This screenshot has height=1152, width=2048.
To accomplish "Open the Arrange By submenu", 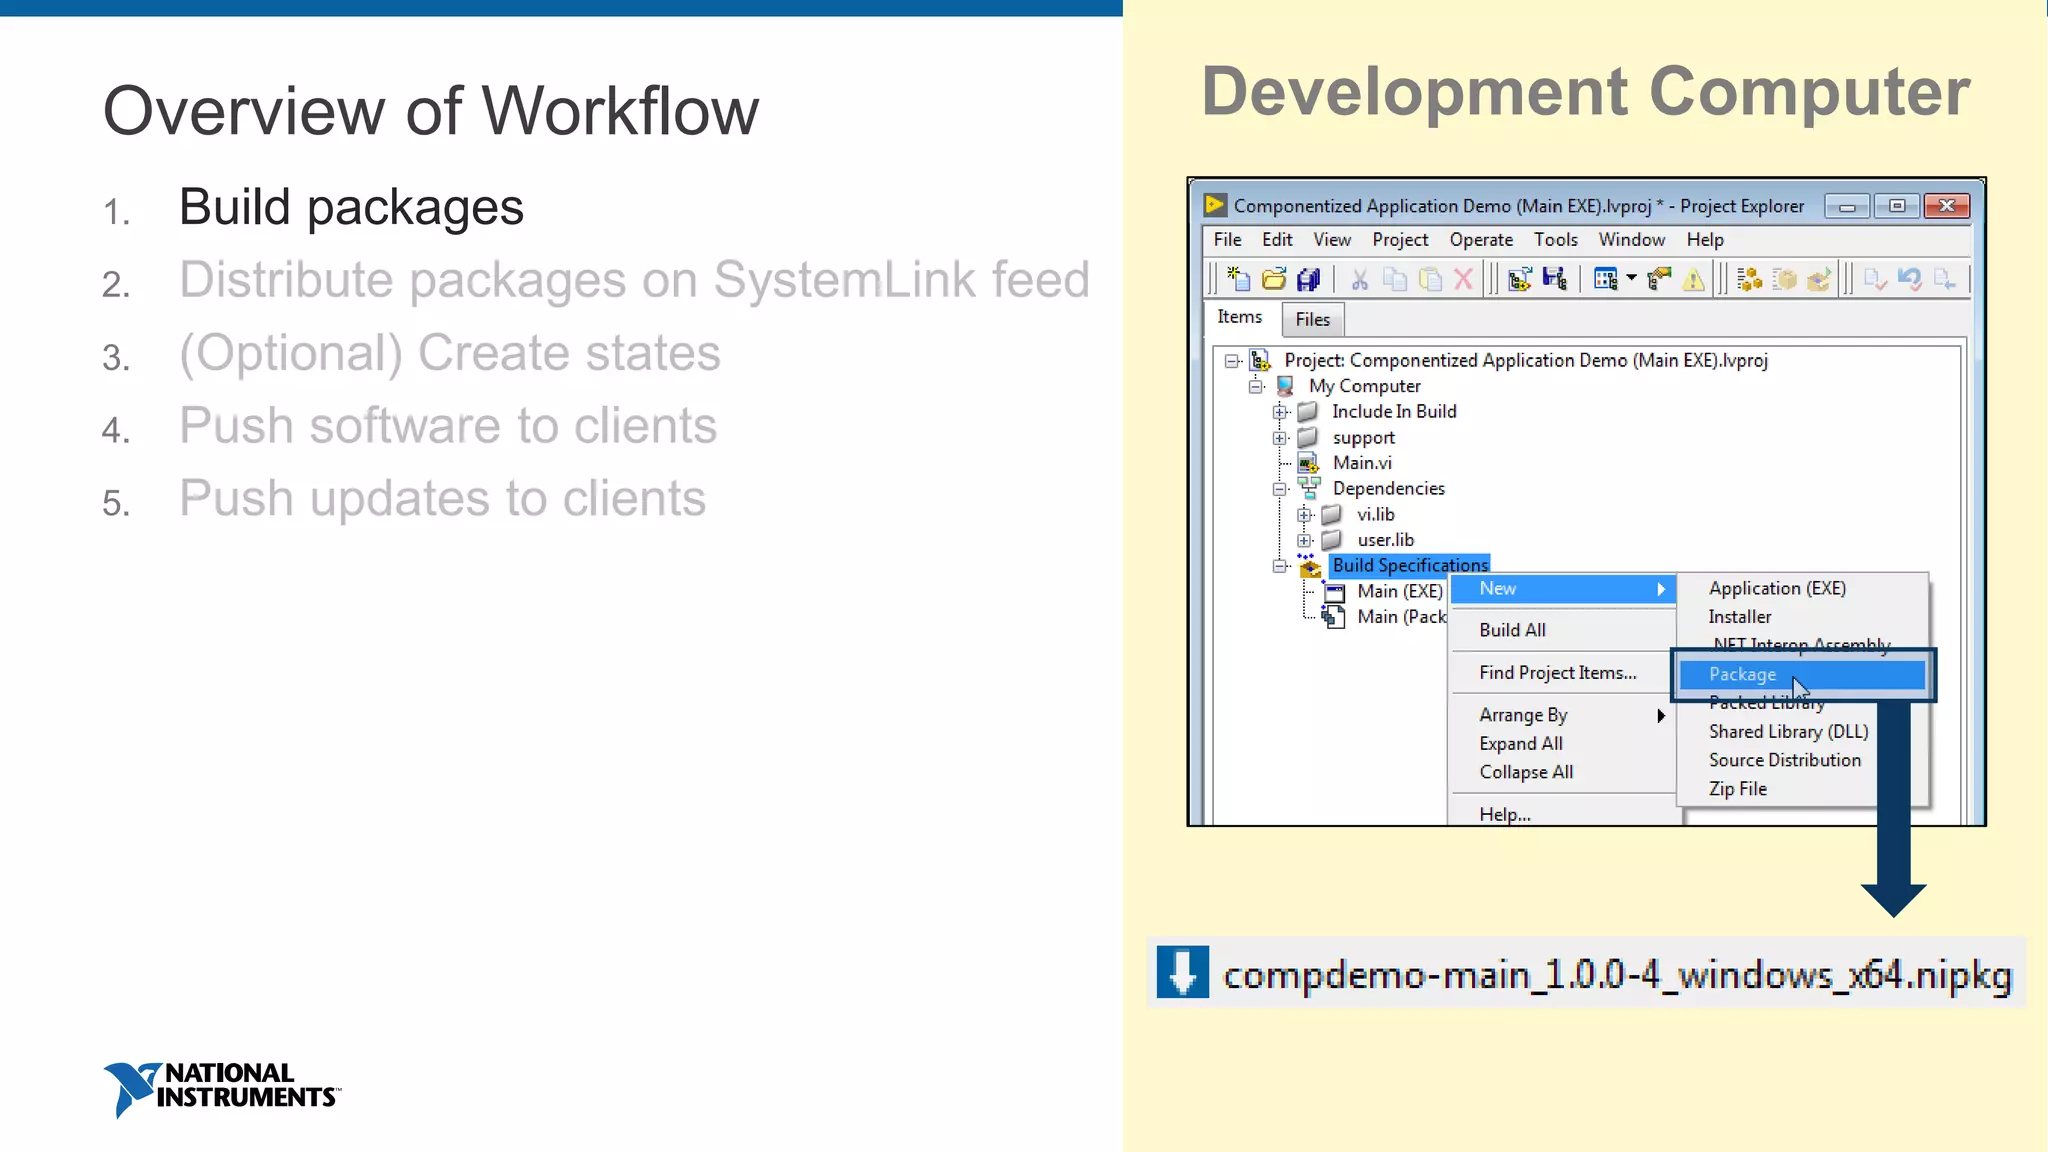I will 1563,715.
